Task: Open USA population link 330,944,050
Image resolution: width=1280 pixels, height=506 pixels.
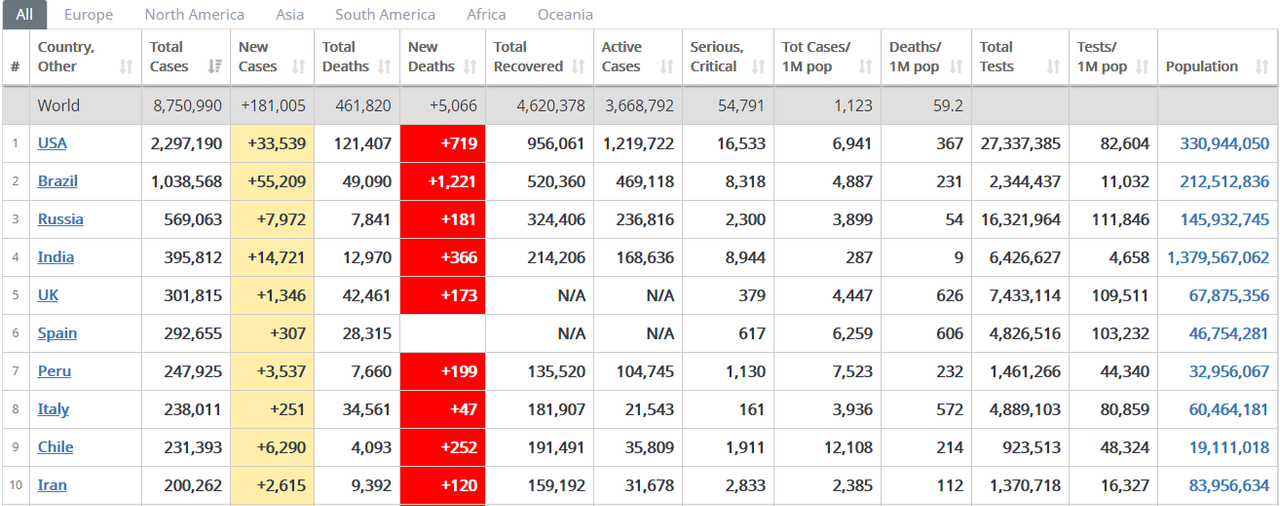Action: (1224, 143)
